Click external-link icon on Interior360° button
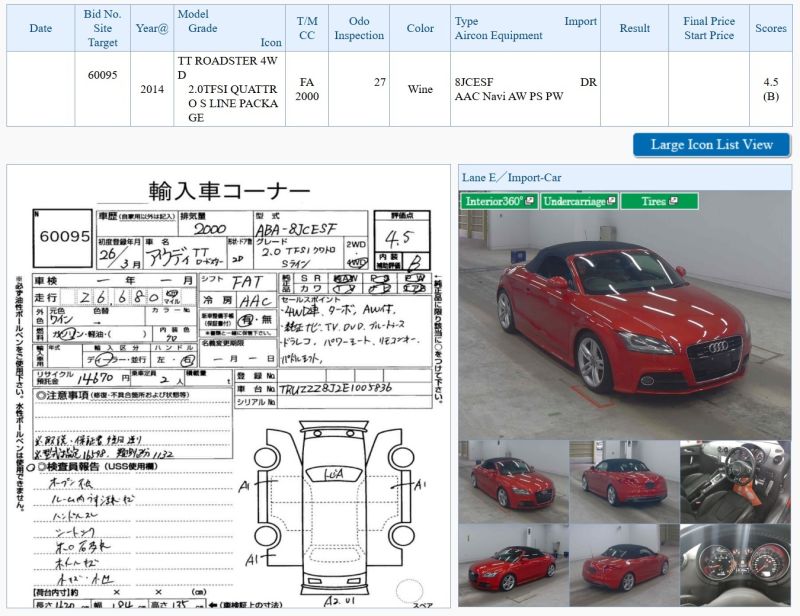Viewport: 800px width, 616px height. pos(530,201)
